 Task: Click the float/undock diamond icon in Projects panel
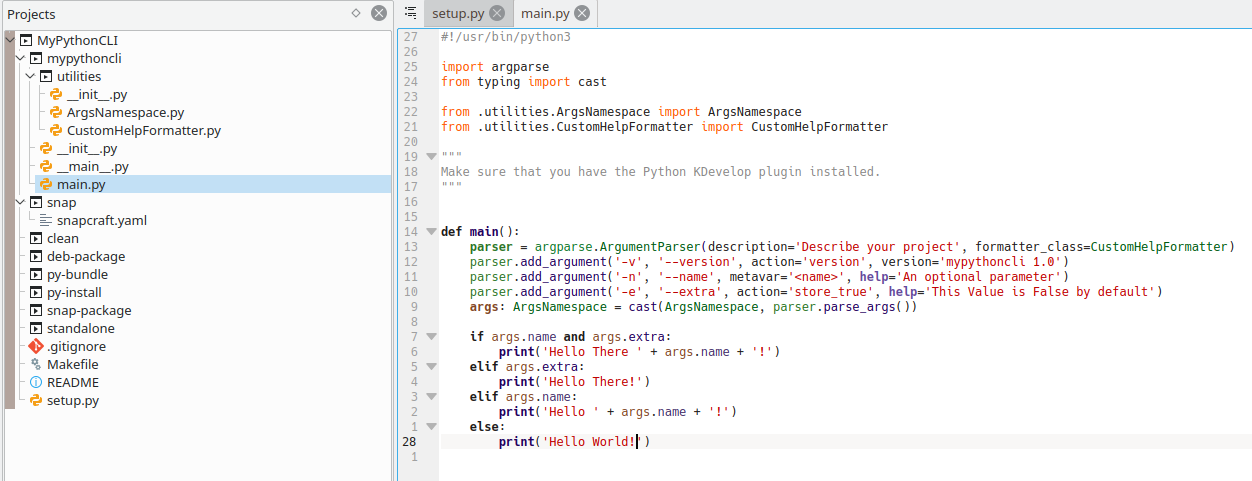tap(355, 13)
